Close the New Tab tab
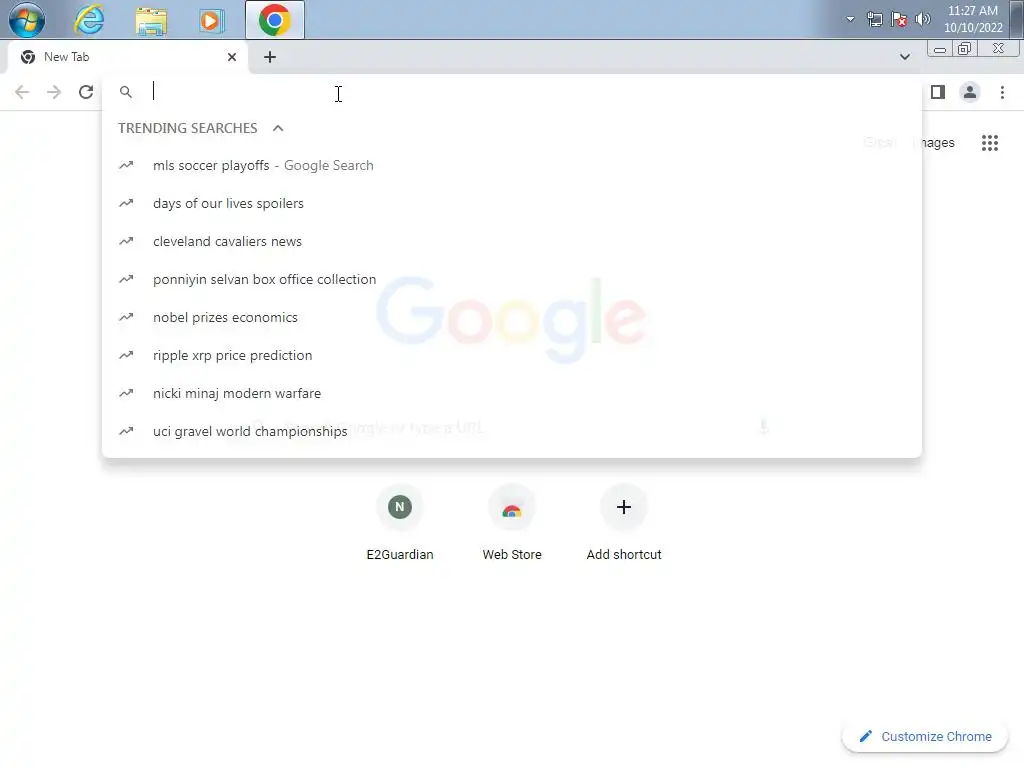The height and width of the screenshot is (768, 1024). (232, 57)
